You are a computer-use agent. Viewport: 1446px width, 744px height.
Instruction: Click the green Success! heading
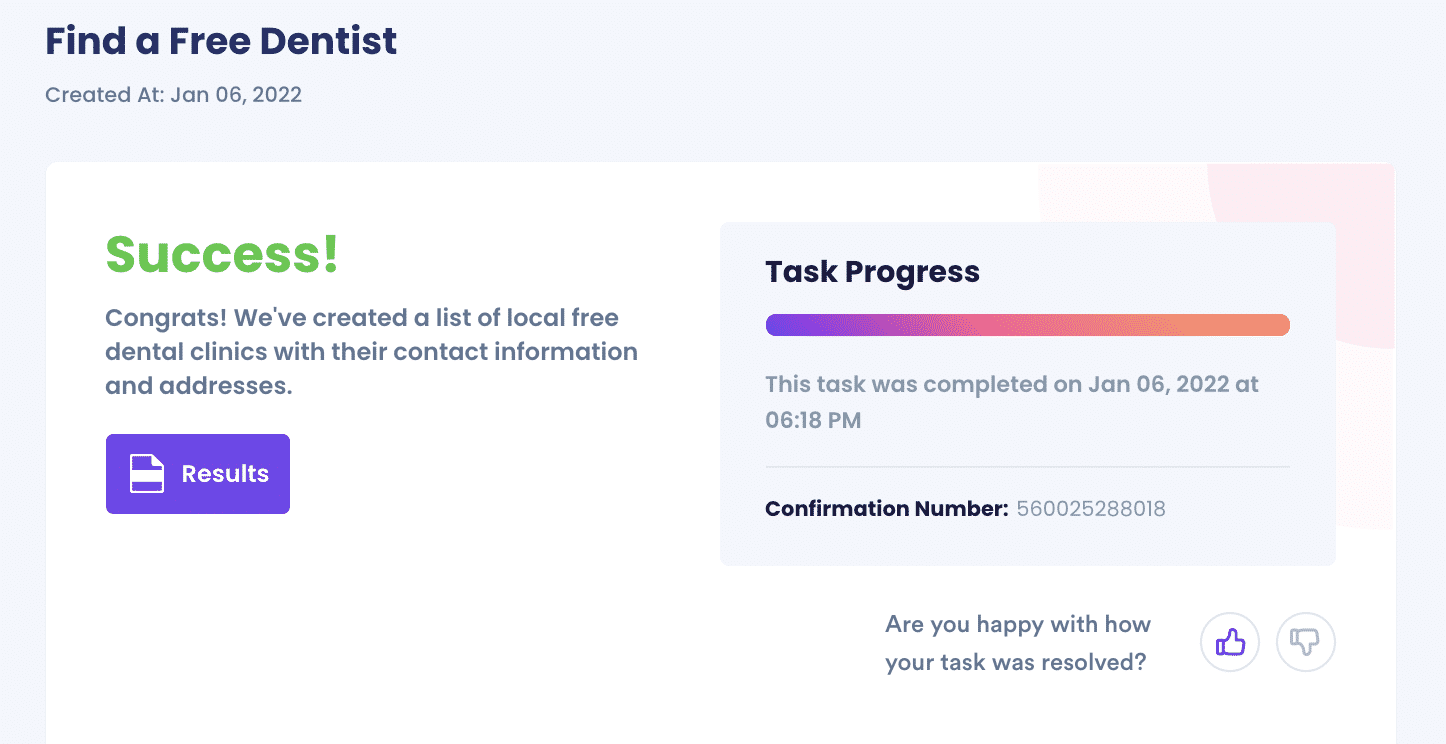point(222,254)
